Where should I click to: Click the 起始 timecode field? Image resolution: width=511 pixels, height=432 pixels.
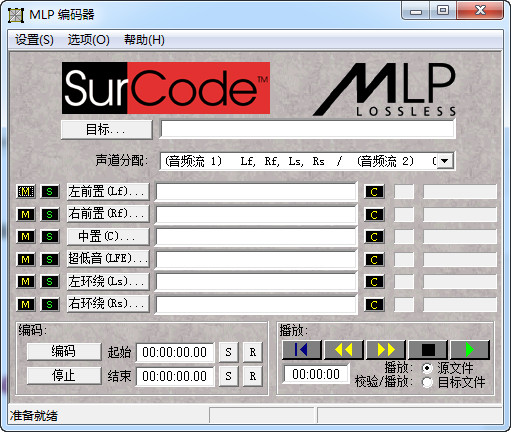[x=175, y=352]
